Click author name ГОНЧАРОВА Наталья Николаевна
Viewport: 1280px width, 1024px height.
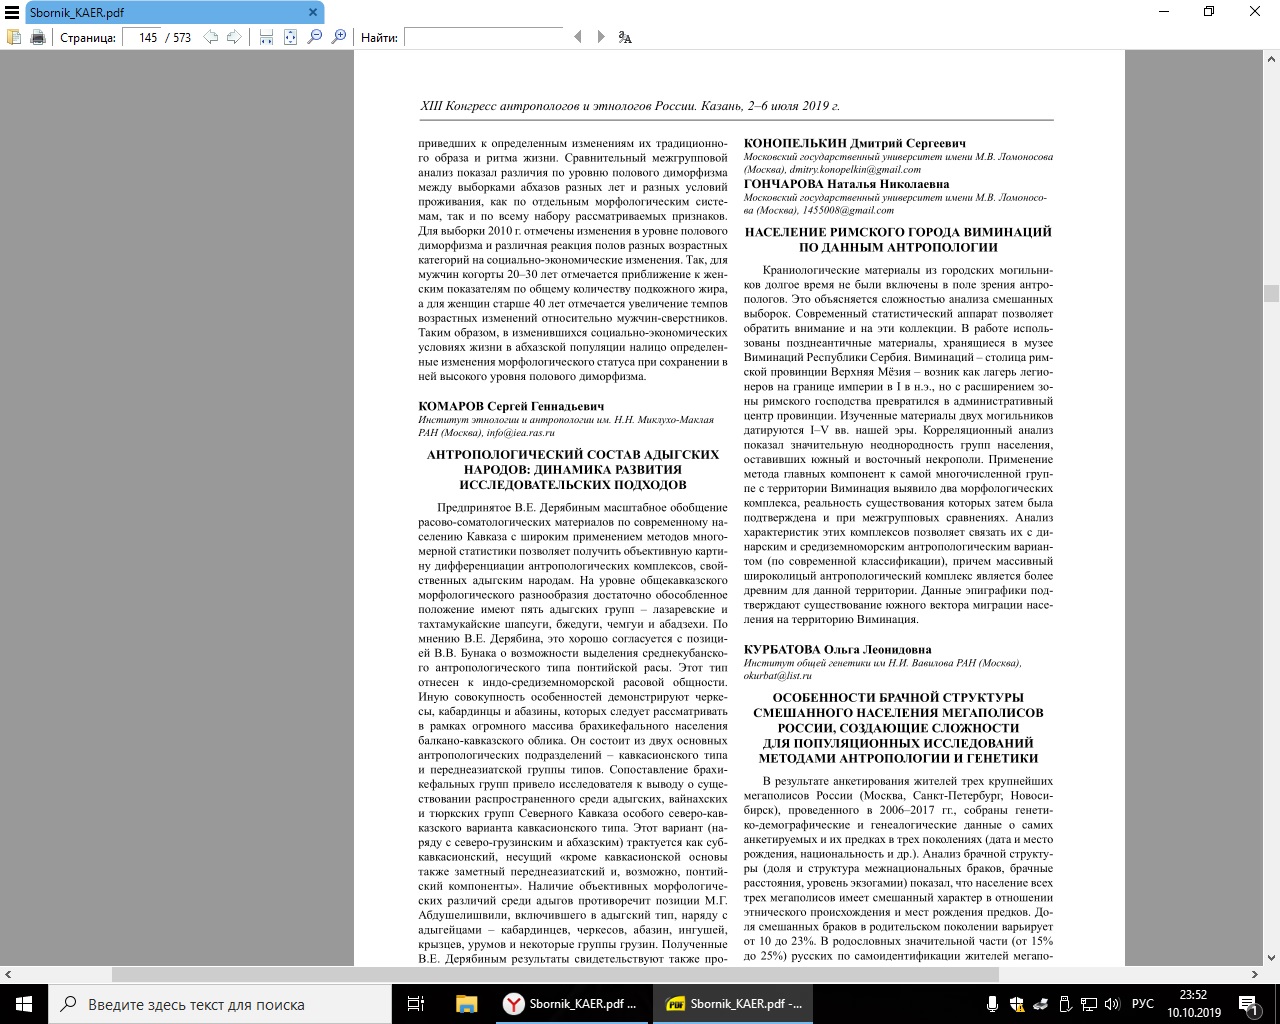point(847,184)
